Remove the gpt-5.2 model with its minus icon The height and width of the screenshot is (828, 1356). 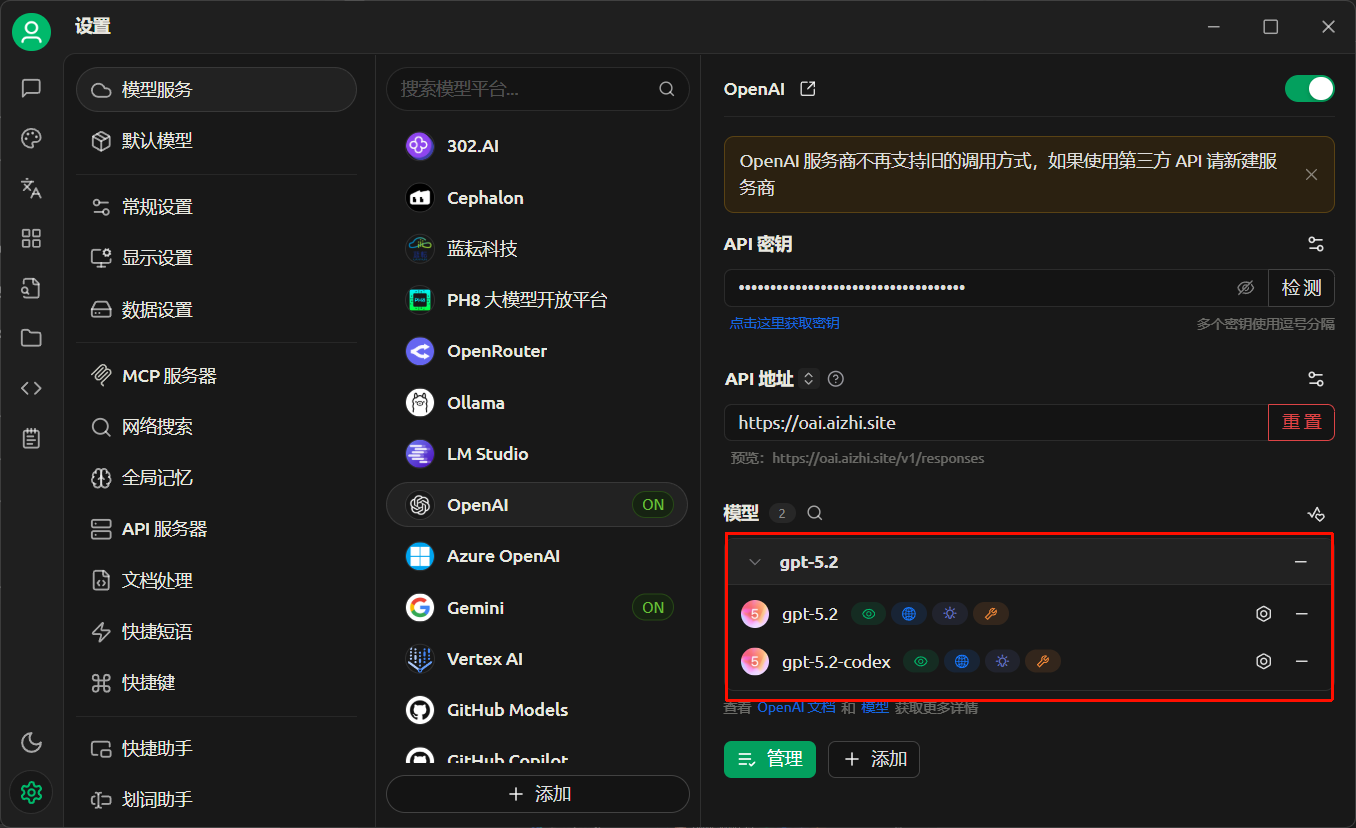(1302, 614)
